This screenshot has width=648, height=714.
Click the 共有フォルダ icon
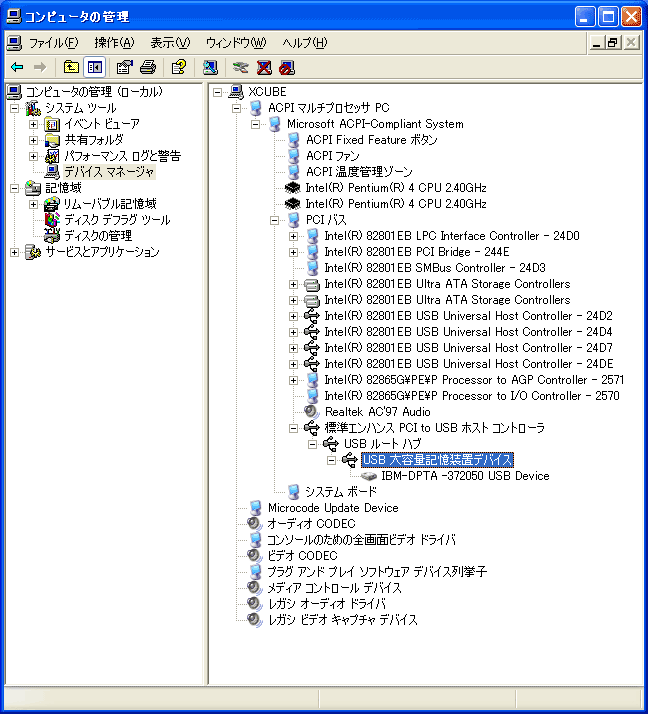[52, 140]
